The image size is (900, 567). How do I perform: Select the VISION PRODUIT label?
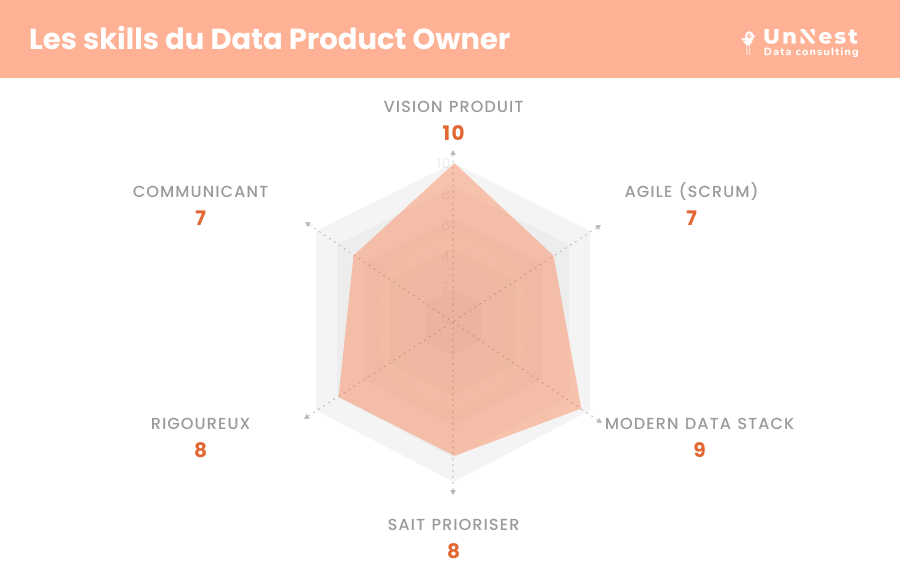453,107
